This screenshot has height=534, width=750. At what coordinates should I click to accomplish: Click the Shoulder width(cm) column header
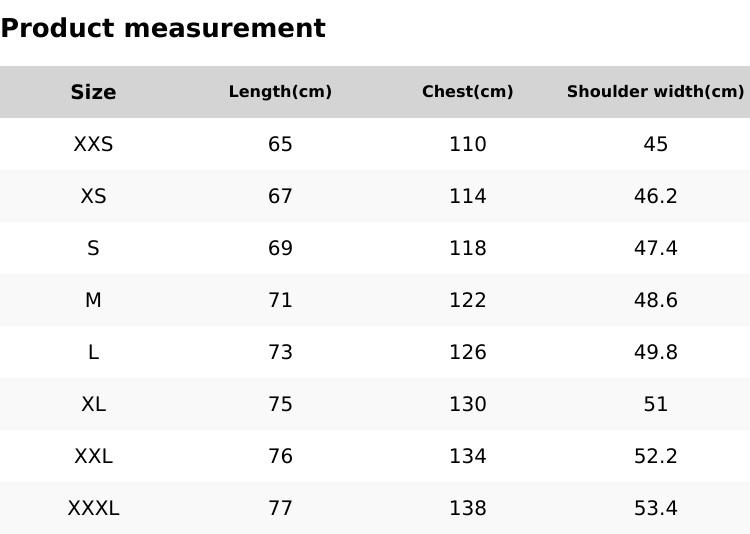655,92
